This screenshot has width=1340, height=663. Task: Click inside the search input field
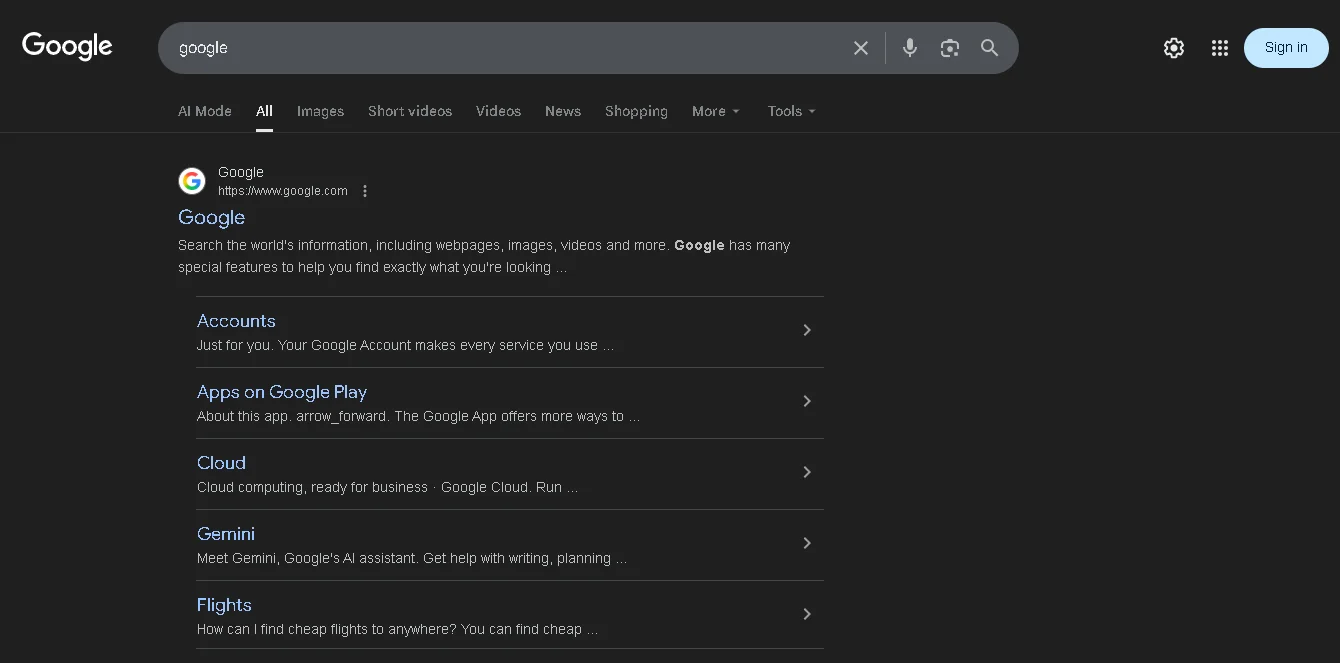500,48
